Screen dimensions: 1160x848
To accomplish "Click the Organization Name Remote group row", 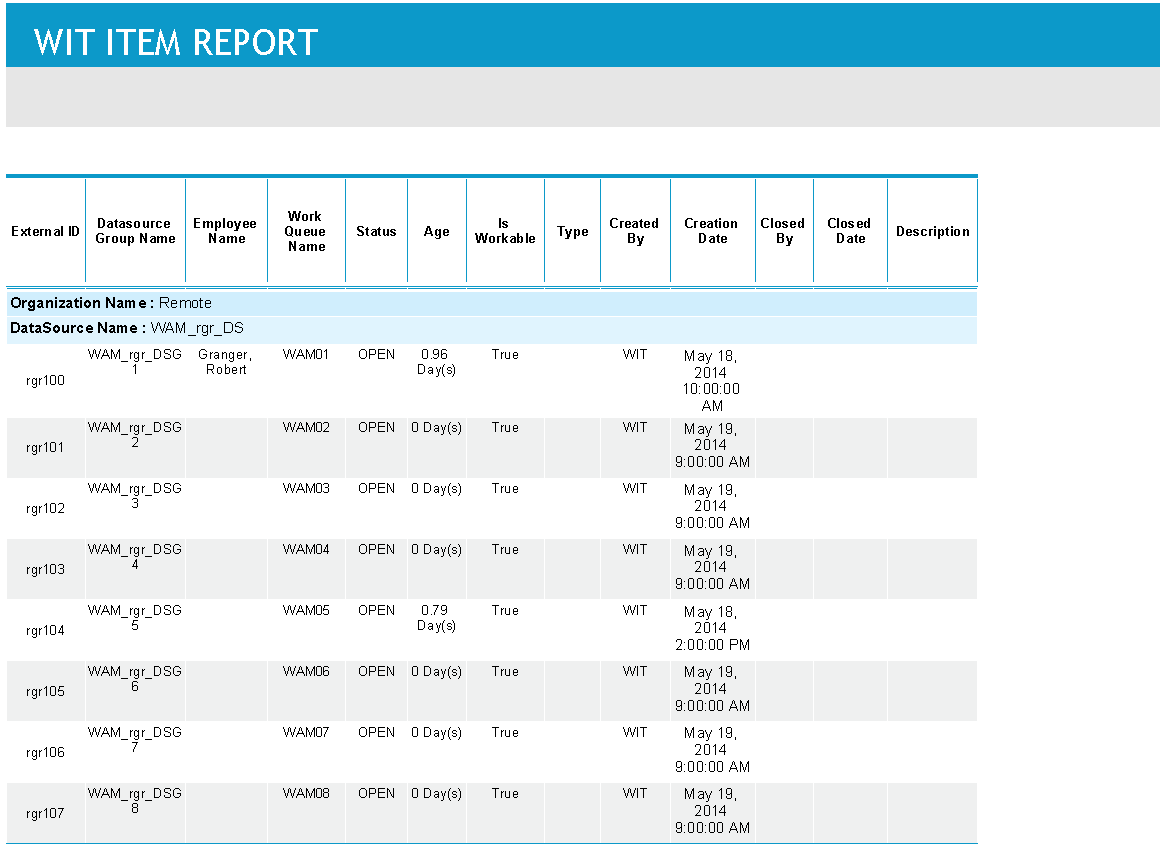I will pyautogui.click(x=111, y=303).
